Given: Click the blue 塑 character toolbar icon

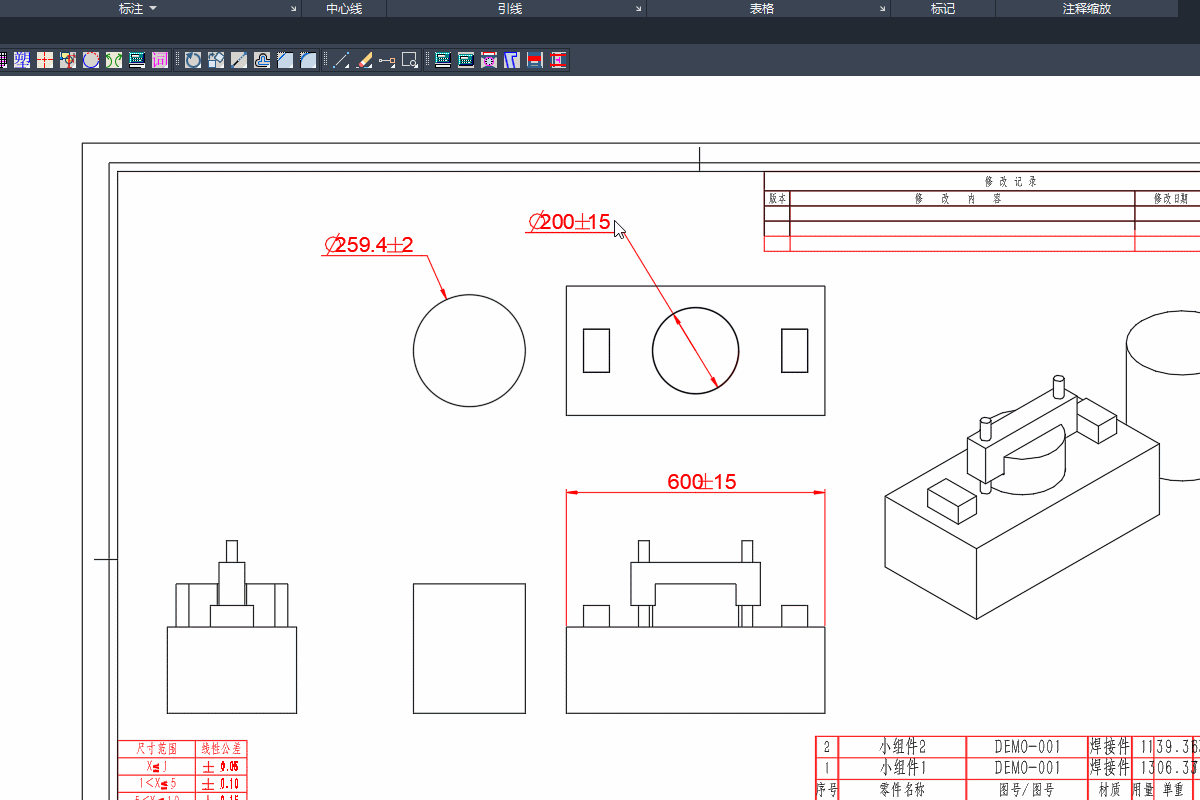Looking at the screenshot, I should tap(21, 60).
